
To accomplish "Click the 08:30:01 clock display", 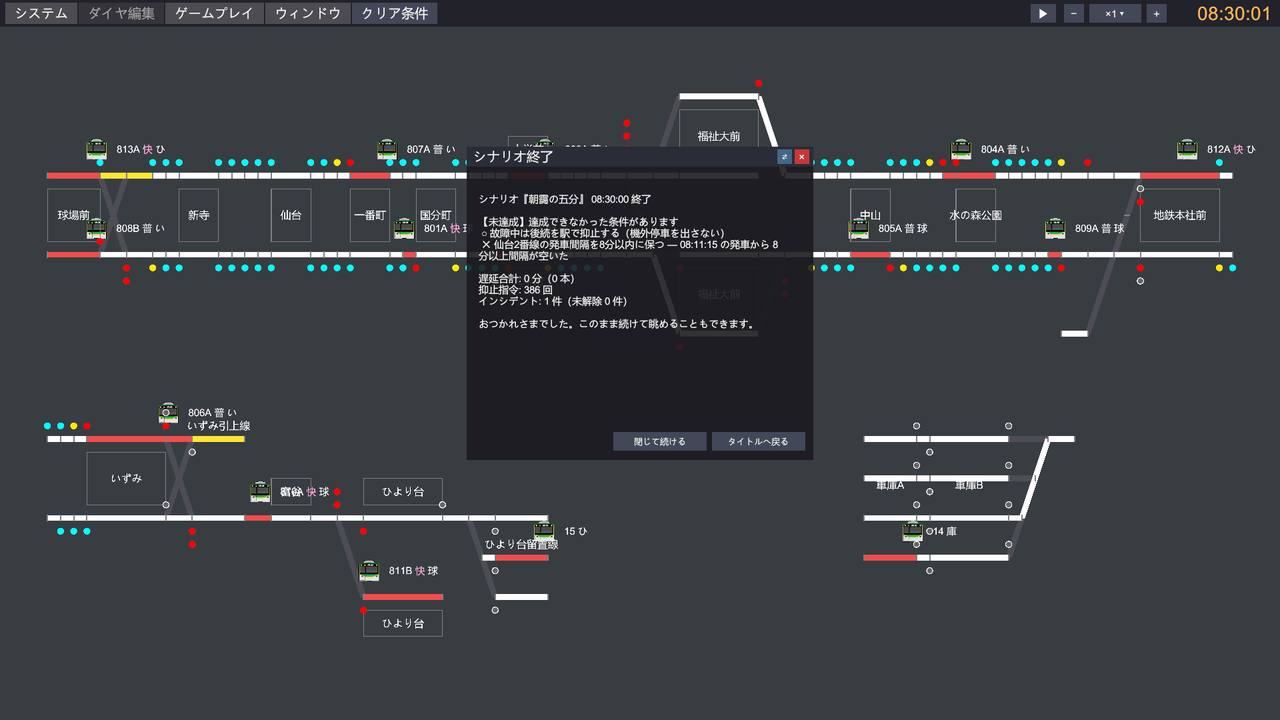I will (x=1233, y=14).
